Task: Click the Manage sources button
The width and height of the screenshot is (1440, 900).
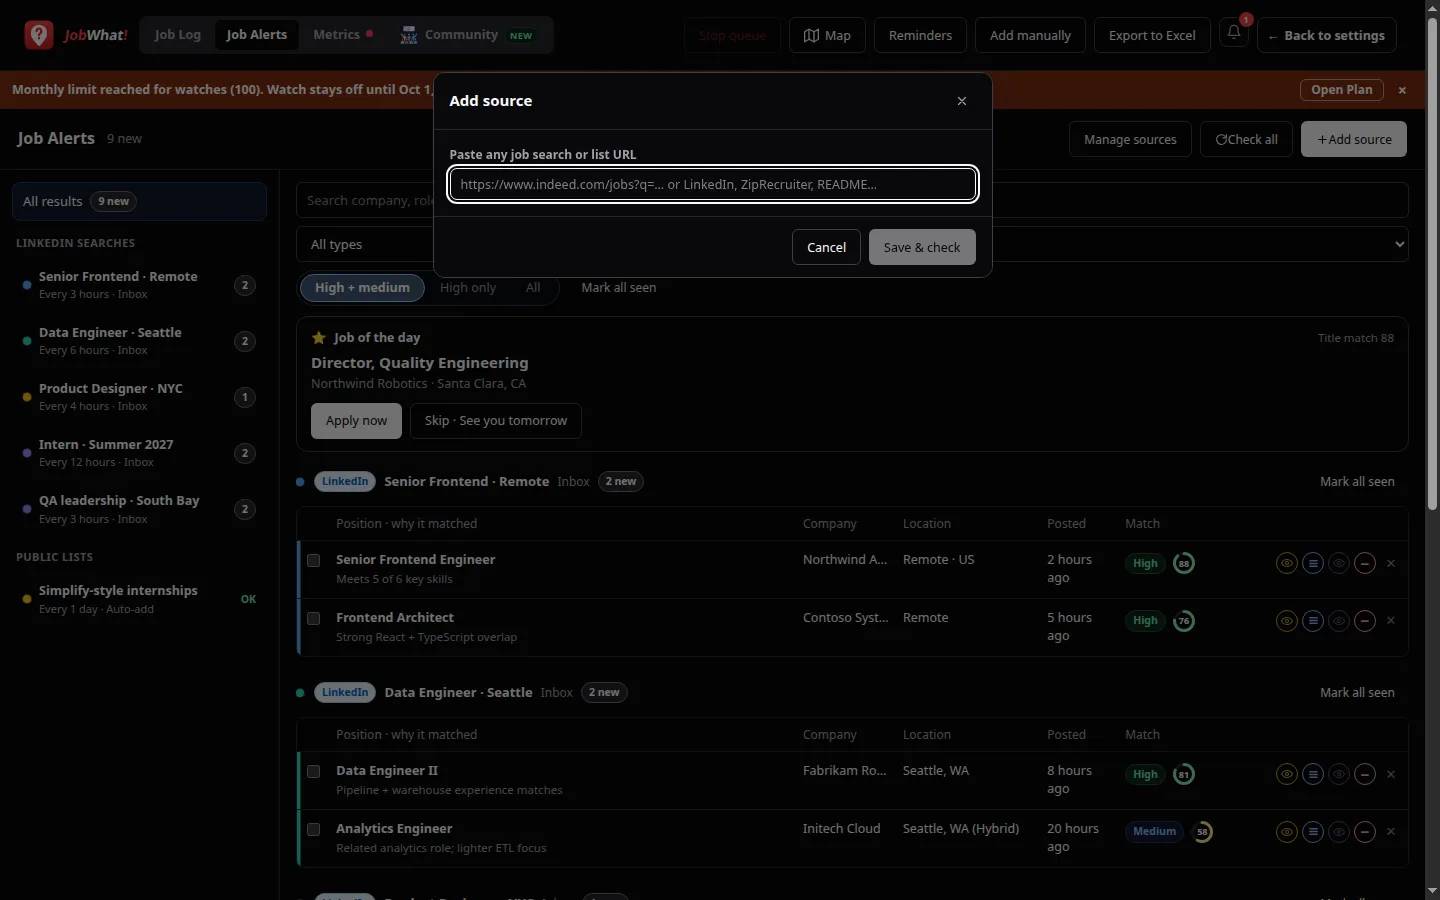Action: click(x=1130, y=140)
